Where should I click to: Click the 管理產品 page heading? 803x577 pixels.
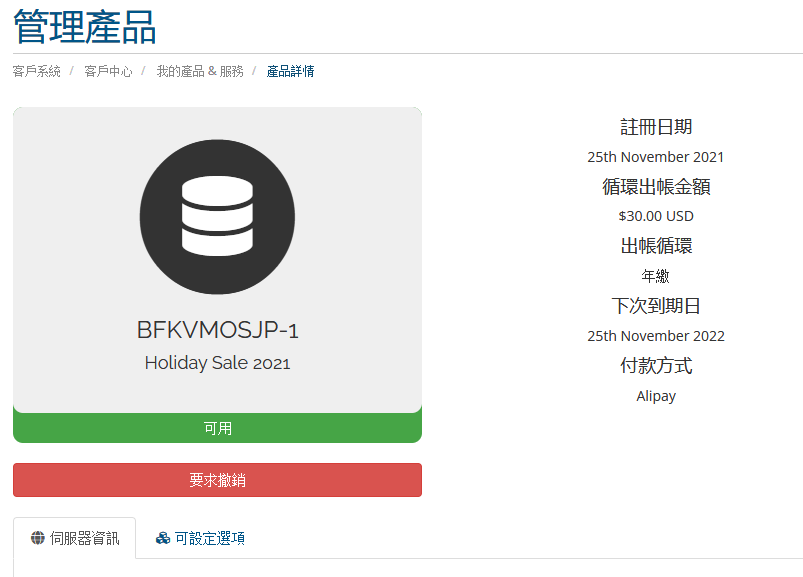pos(84,27)
